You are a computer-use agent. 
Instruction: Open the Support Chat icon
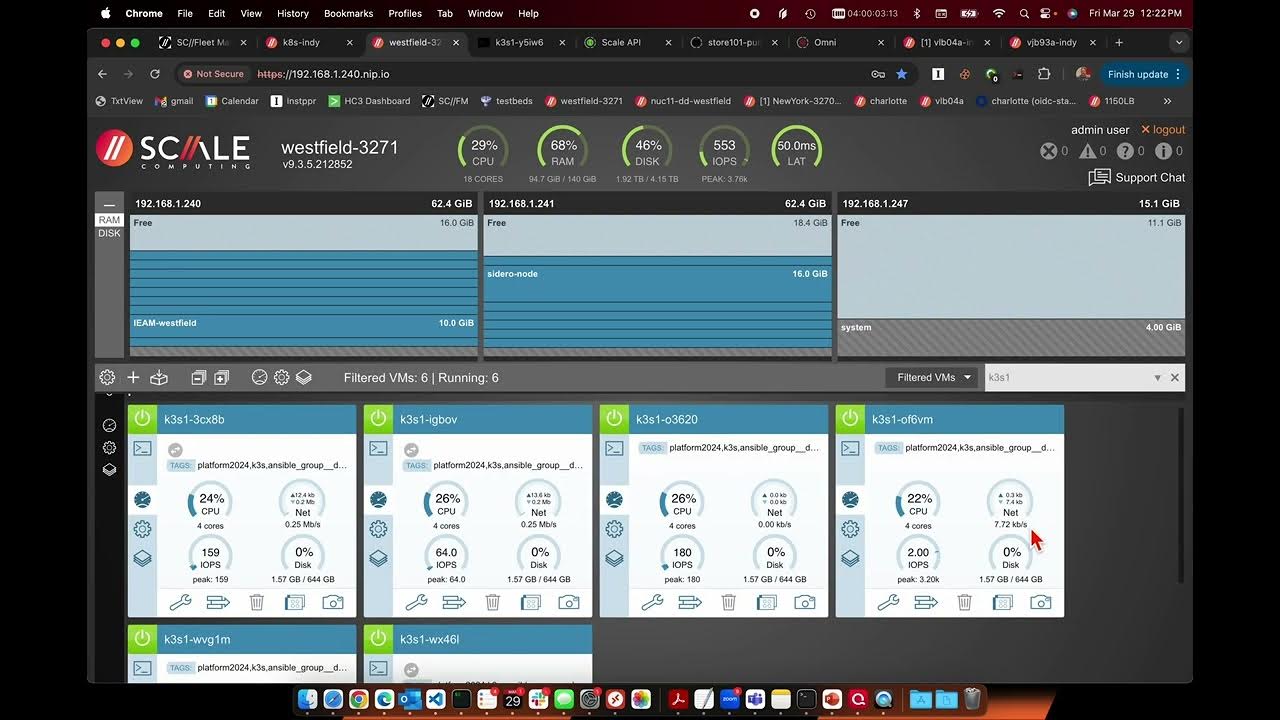pos(1099,177)
